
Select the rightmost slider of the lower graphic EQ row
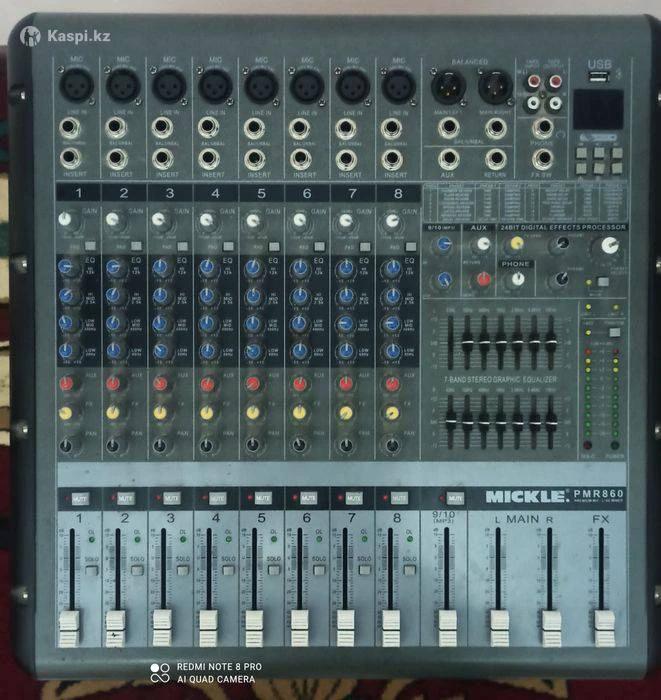[551, 422]
